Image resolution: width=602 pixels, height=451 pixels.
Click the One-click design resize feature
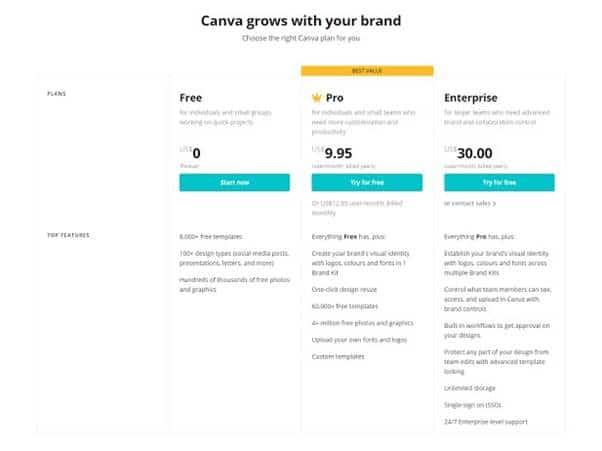click(344, 289)
